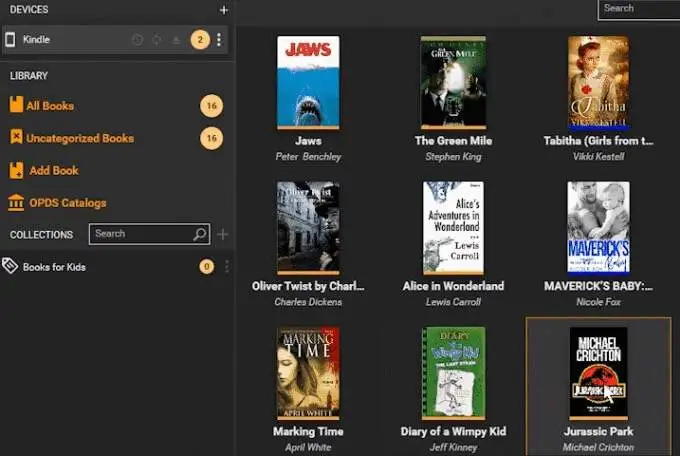This screenshot has width=680, height=456.
Task: Focus the top library search box
Action: click(639, 9)
